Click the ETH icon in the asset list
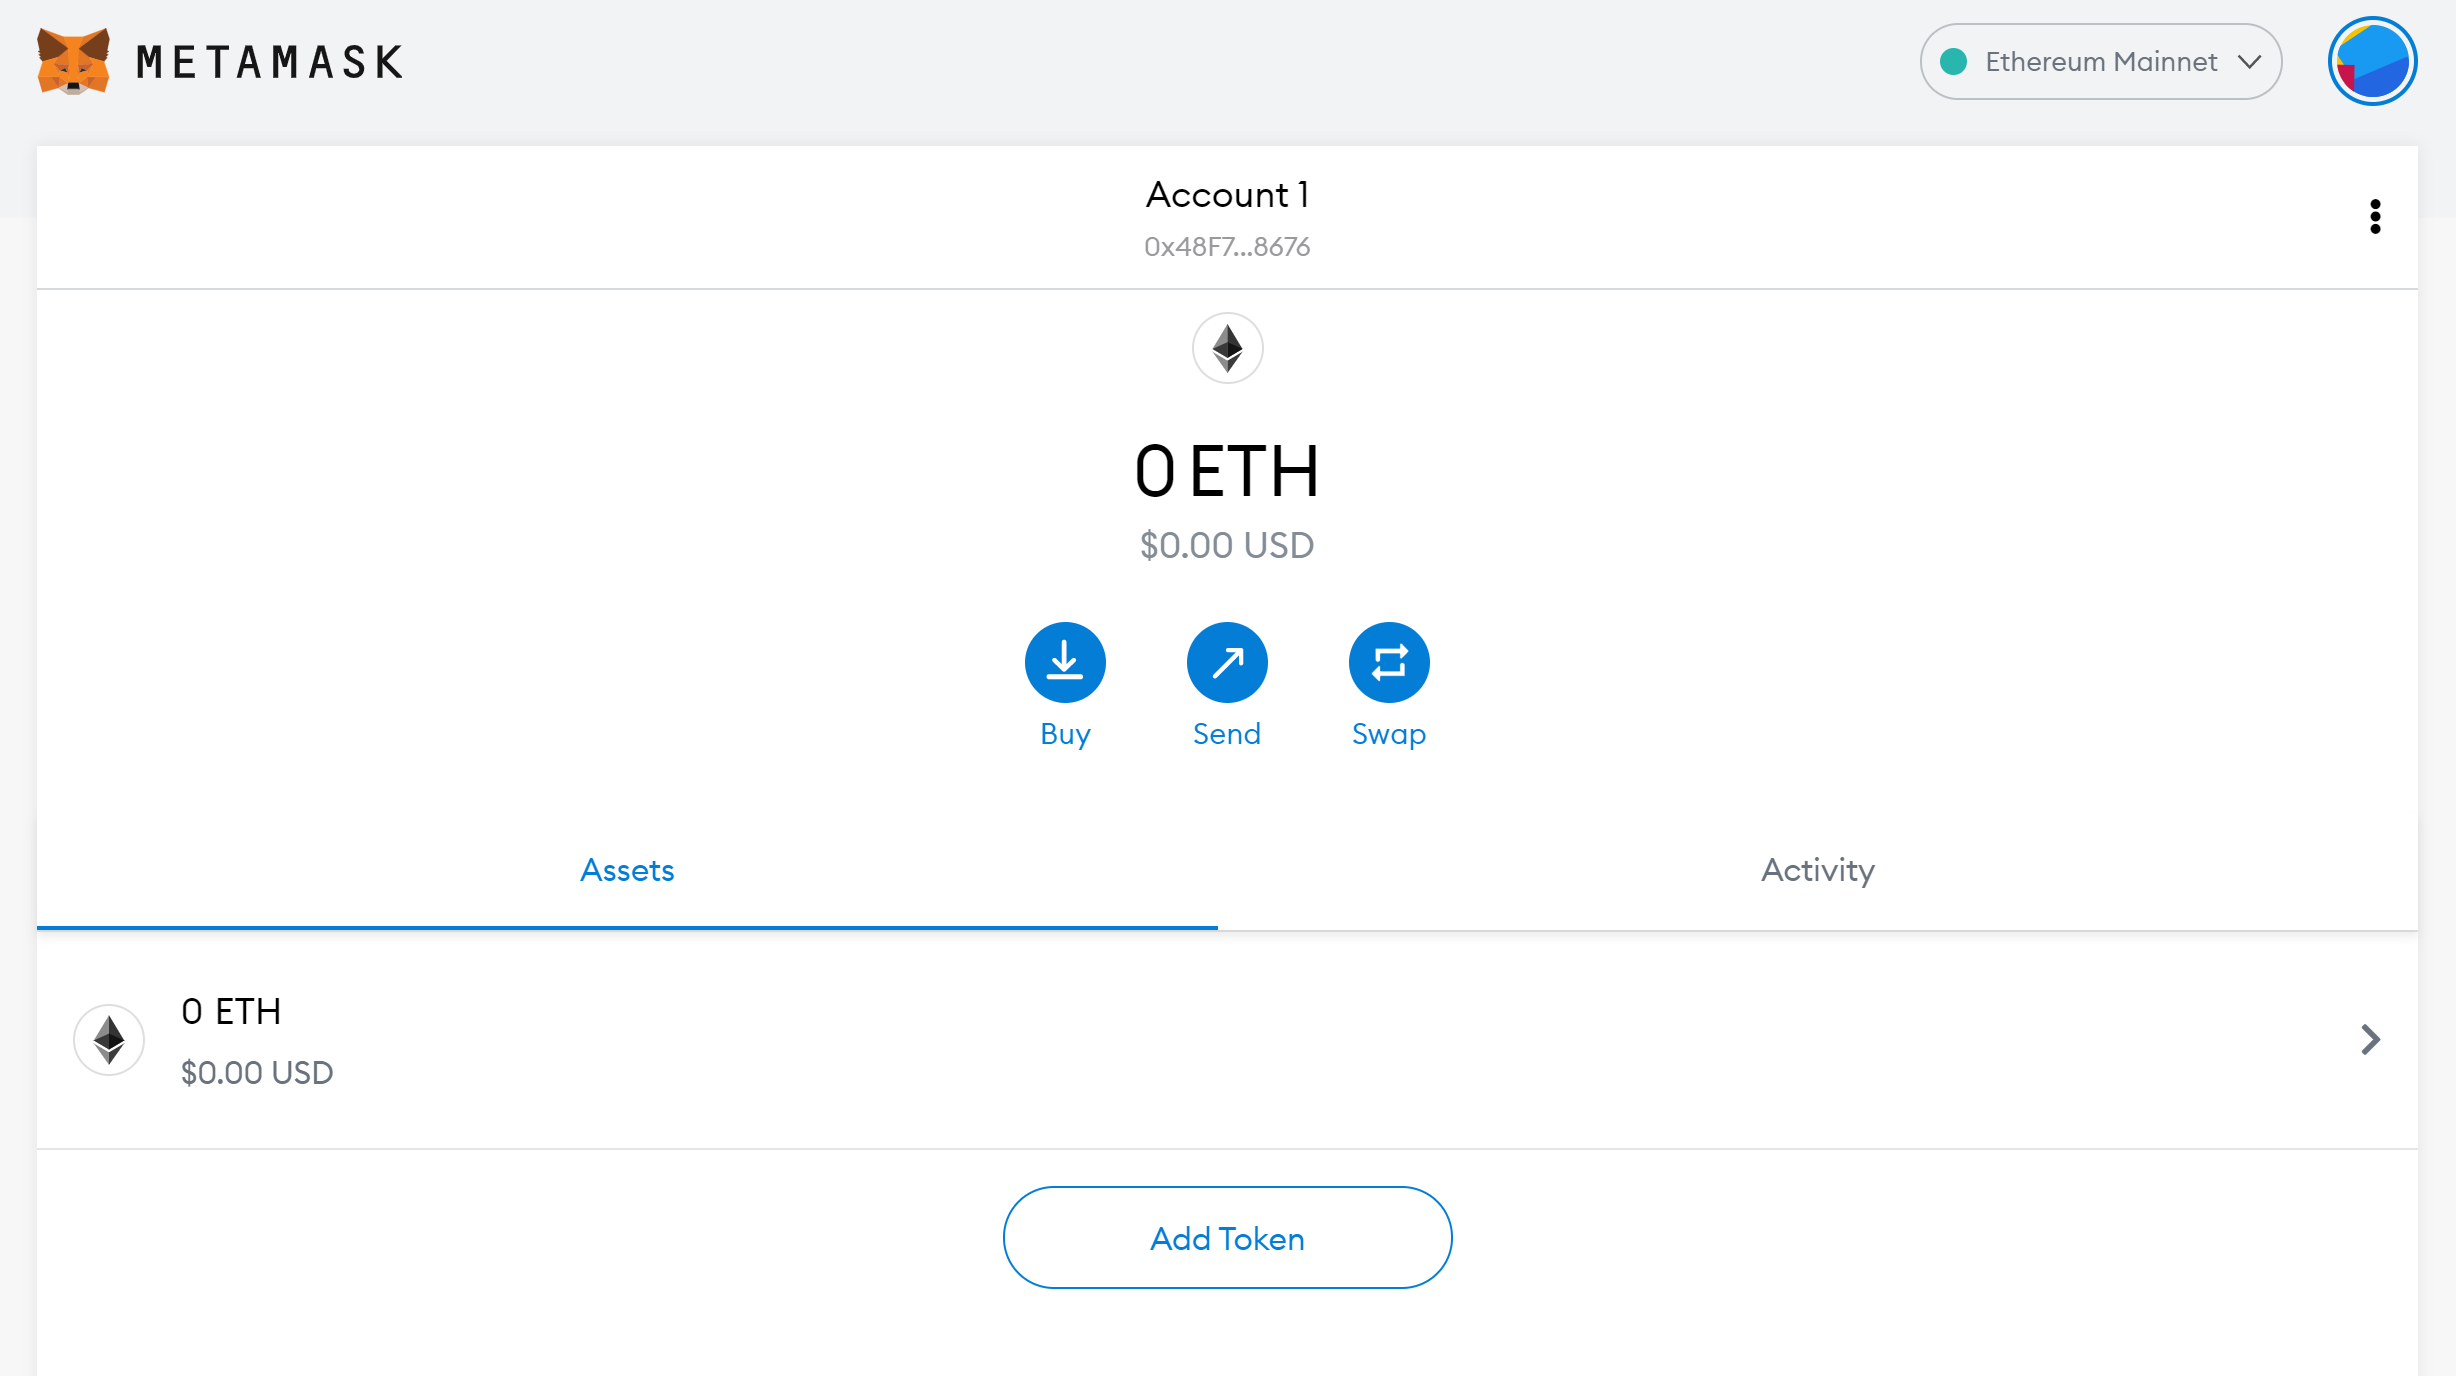Image resolution: width=2456 pixels, height=1376 pixels. [109, 1040]
